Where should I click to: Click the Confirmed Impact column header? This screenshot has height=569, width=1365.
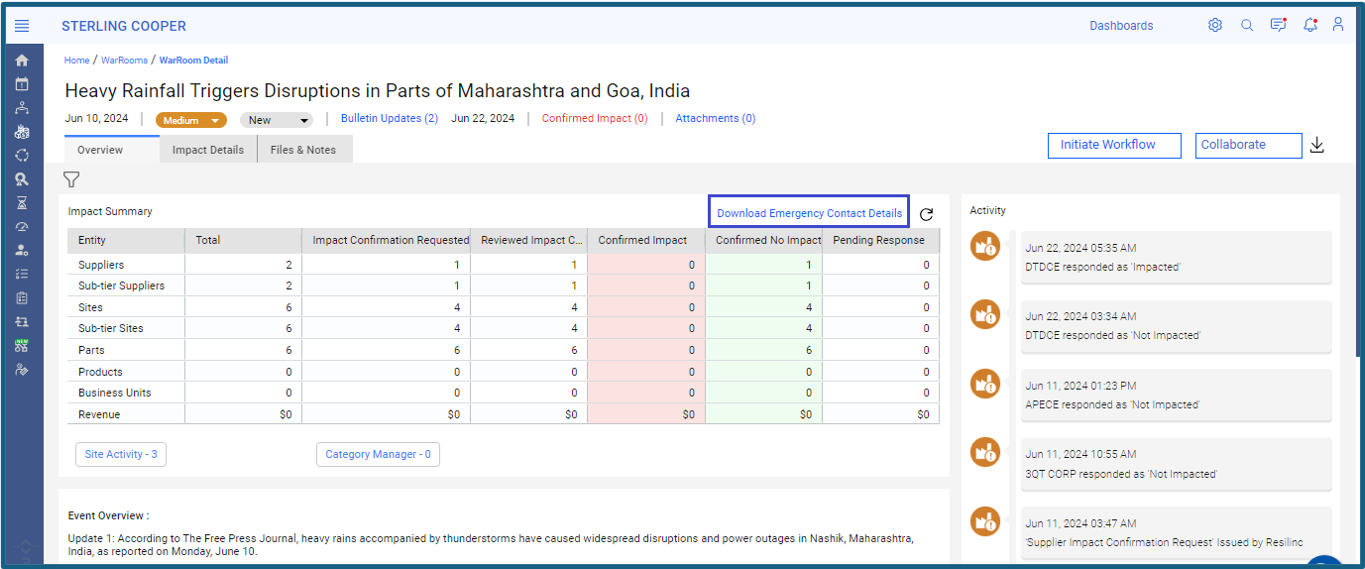pyautogui.click(x=646, y=240)
